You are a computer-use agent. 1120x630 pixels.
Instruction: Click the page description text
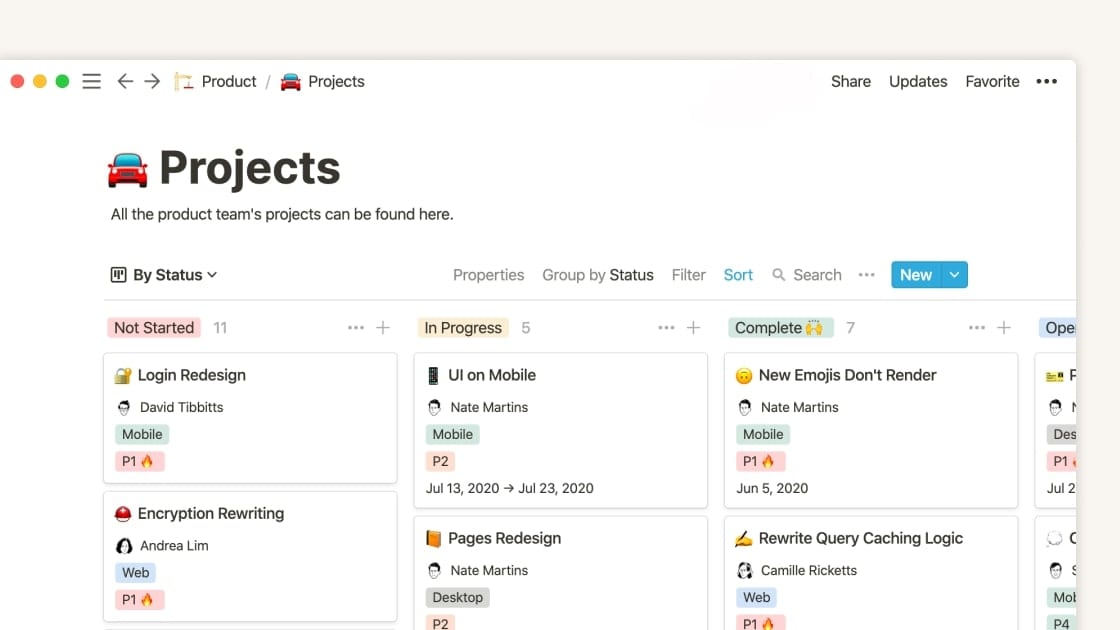(282, 214)
